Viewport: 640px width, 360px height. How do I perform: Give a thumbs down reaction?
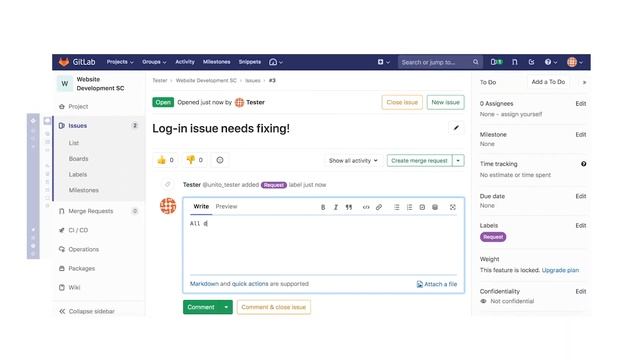coord(194,160)
